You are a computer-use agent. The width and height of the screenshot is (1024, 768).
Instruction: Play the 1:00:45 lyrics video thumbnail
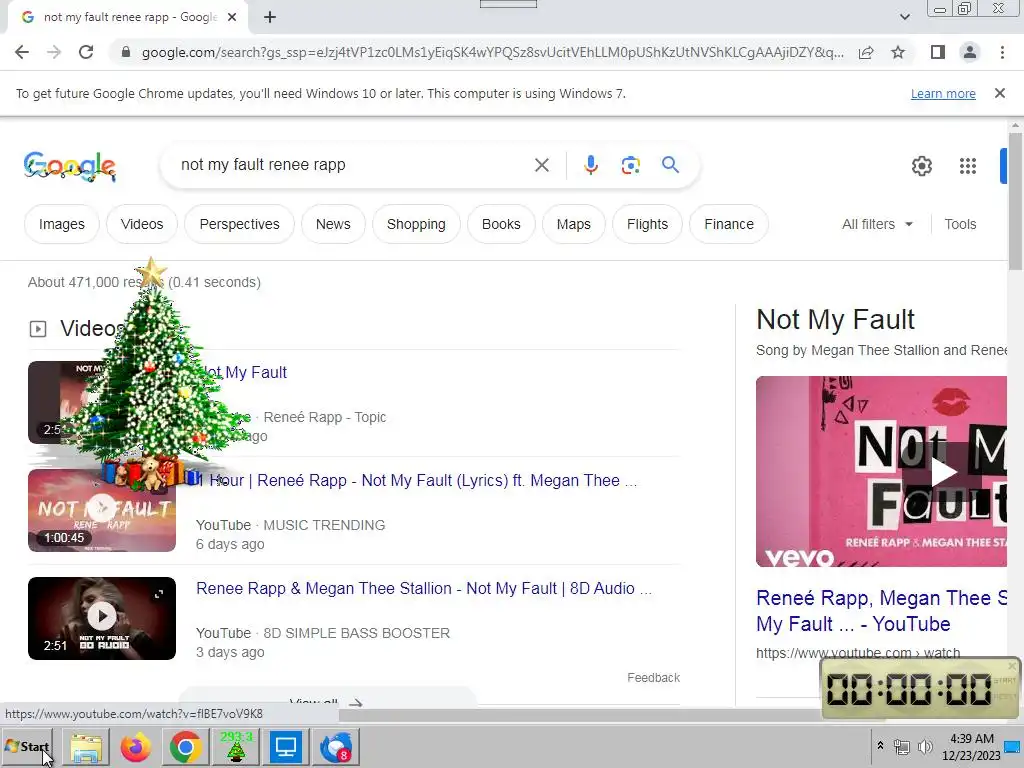pos(102,510)
